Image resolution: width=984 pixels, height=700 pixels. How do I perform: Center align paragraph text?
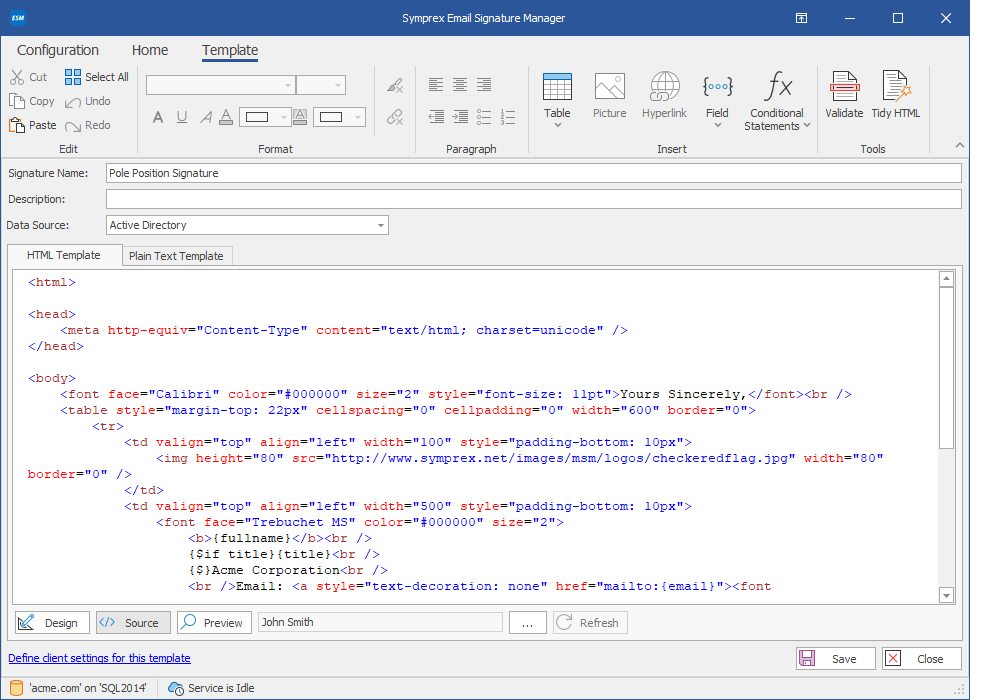point(460,84)
